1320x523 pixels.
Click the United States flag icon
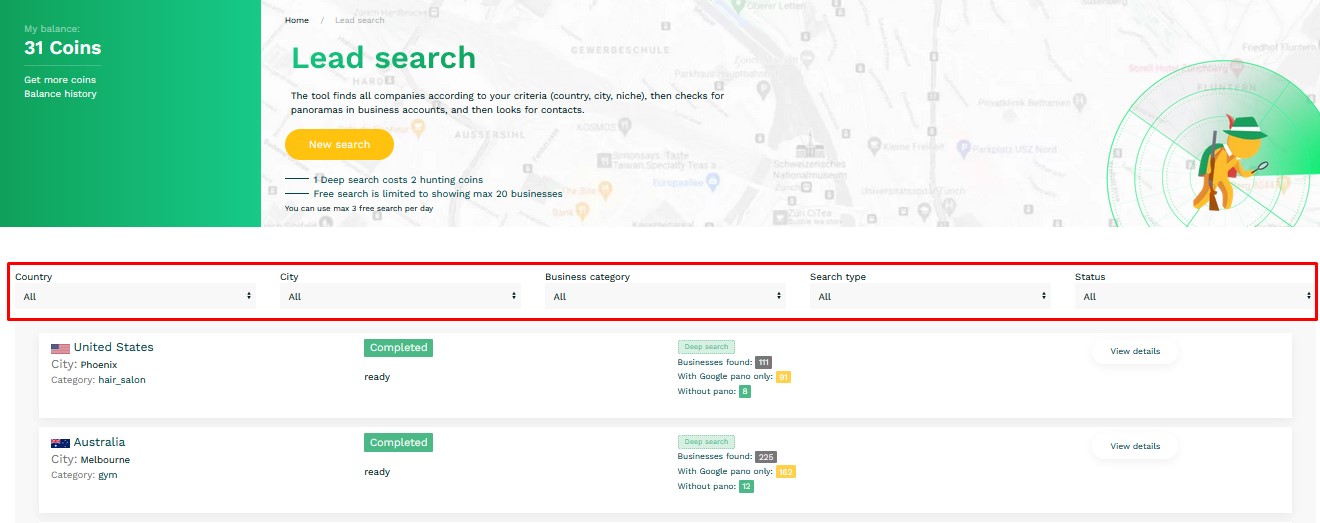click(60, 348)
